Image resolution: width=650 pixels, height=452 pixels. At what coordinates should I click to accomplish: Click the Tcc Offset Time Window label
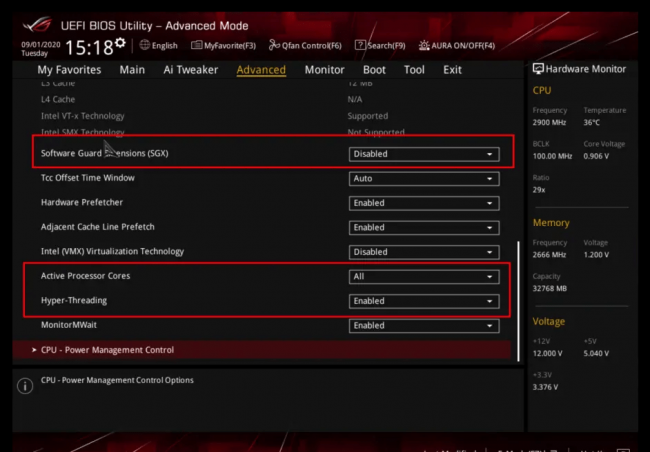click(x=87, y=178)
